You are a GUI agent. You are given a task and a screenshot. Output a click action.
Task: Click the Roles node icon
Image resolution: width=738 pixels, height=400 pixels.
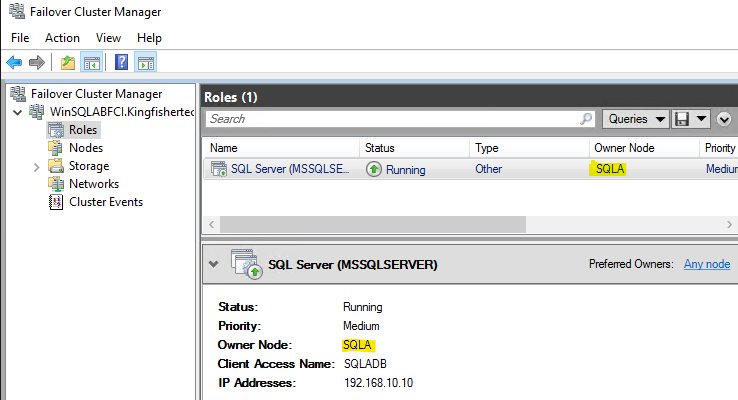(x=56, y=130)
